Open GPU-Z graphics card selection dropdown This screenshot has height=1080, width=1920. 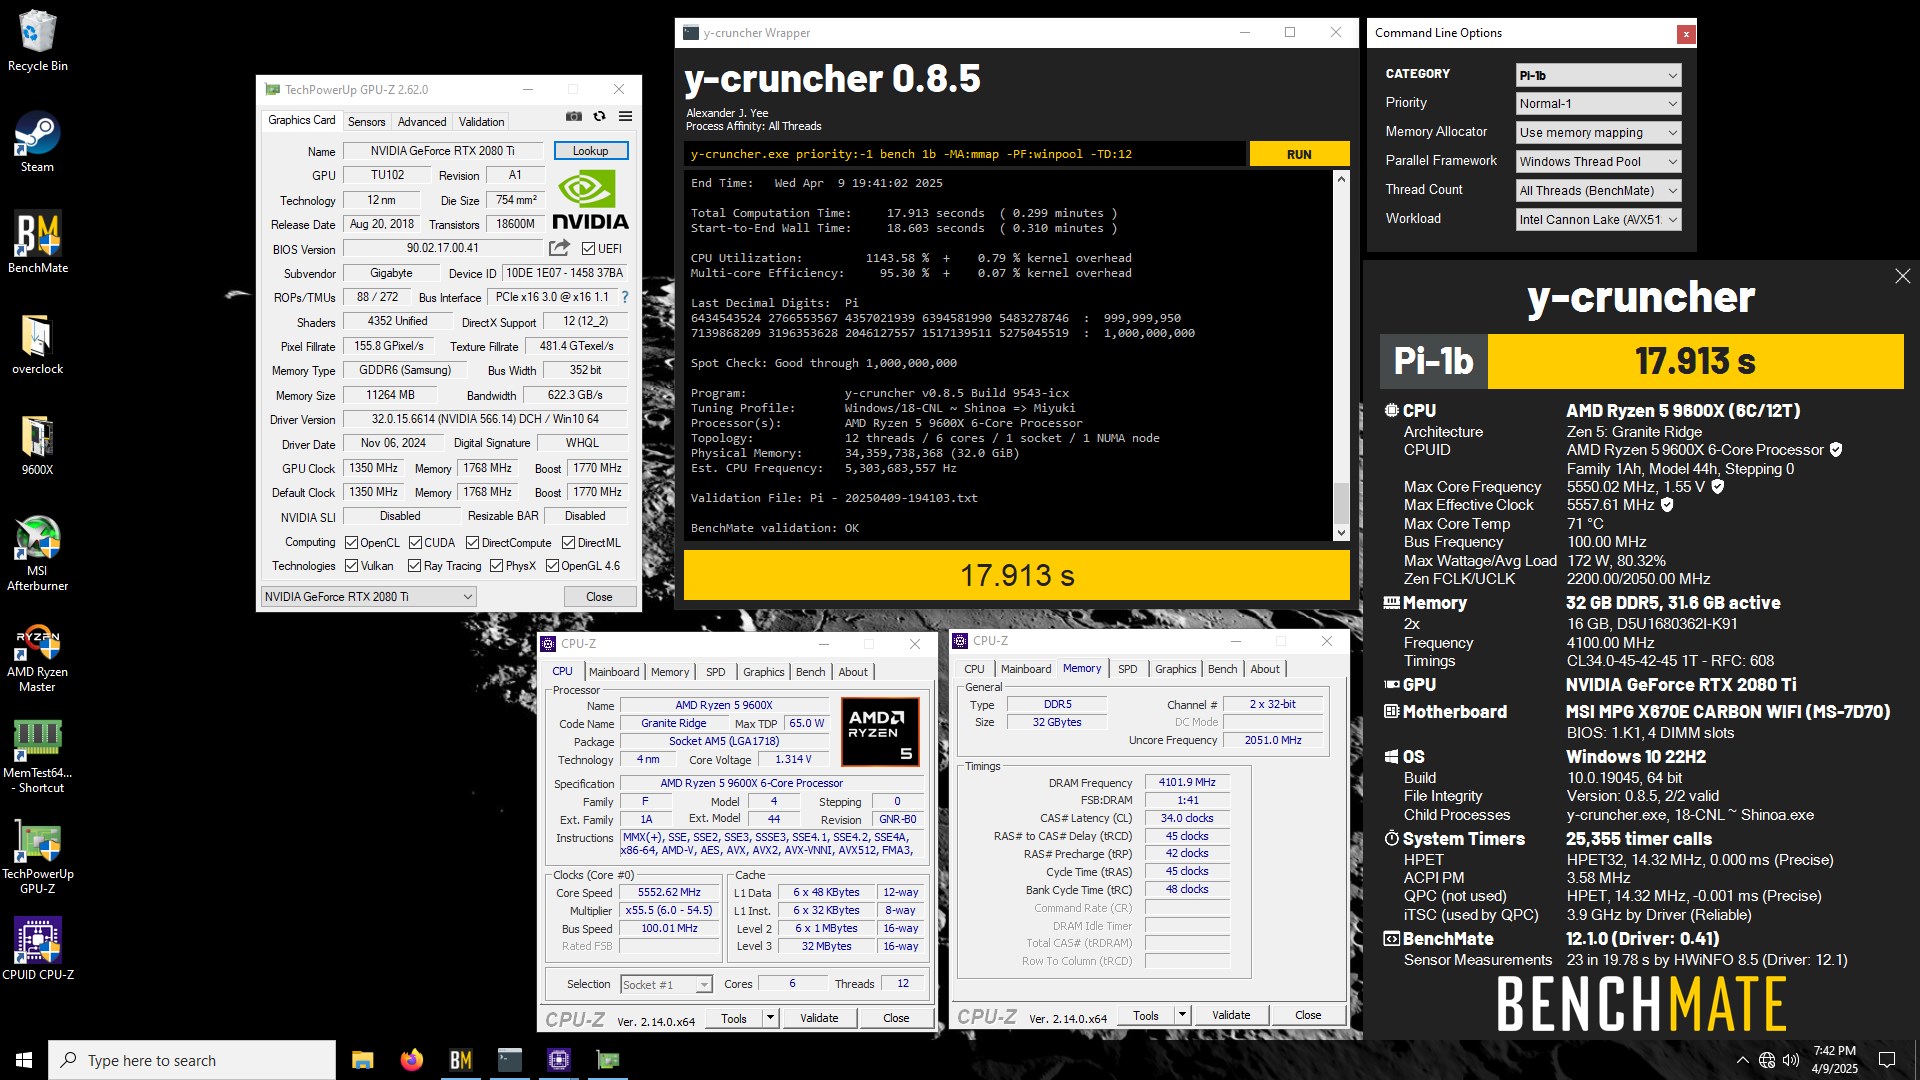tap(368, 597)
